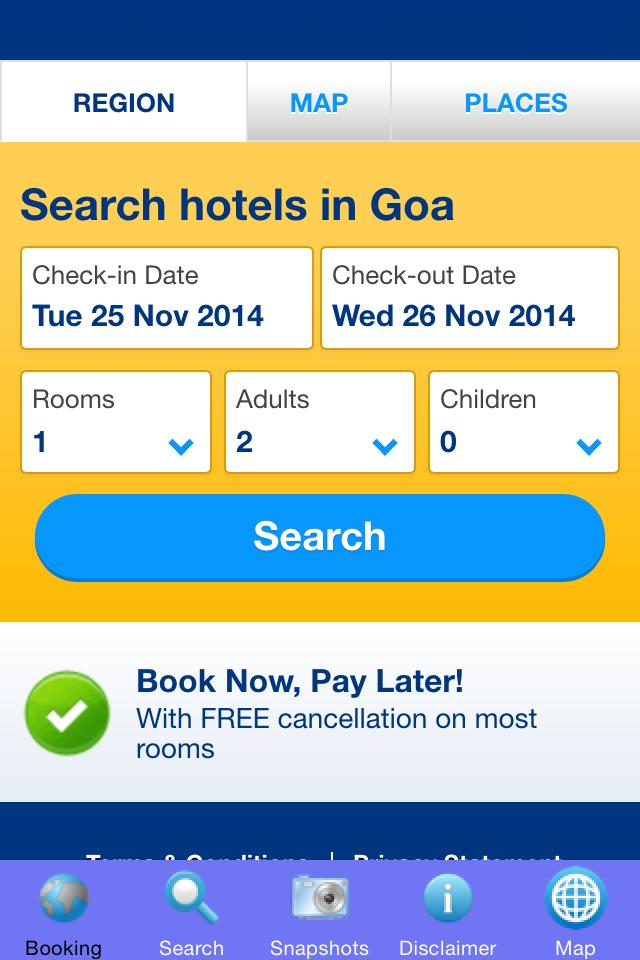640x960 pixels.
Task: Tap the Children dropdown chevron icon
Action: pyautogui.click(x=589, y=448)
